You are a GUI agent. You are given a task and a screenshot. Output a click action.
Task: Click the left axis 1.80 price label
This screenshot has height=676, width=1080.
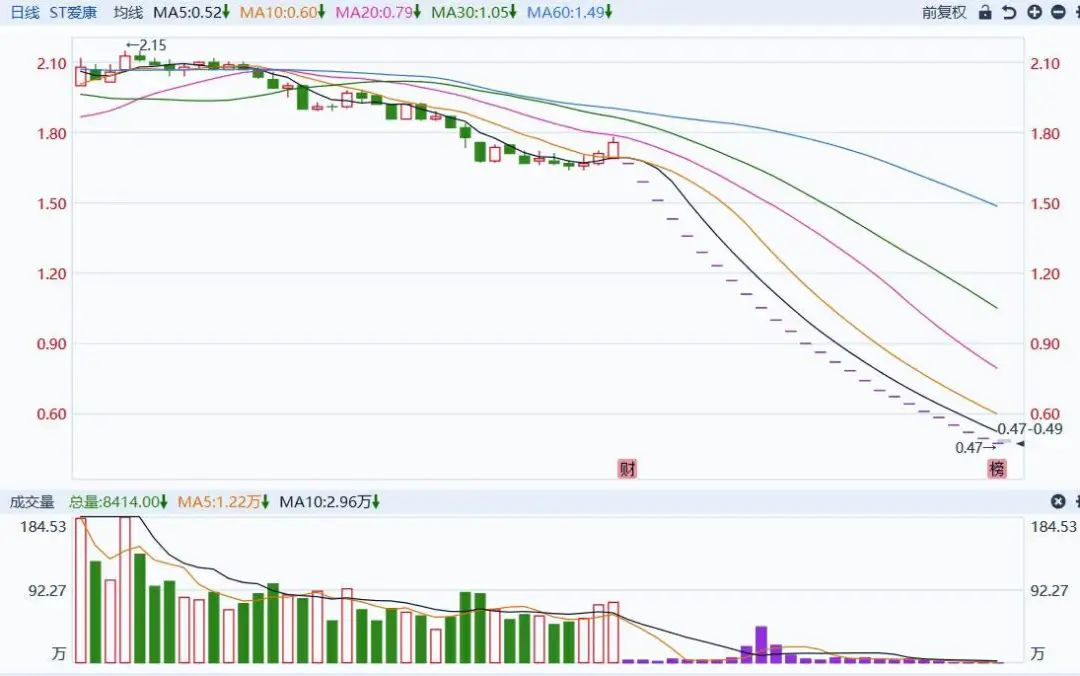(x=52, y=134)
